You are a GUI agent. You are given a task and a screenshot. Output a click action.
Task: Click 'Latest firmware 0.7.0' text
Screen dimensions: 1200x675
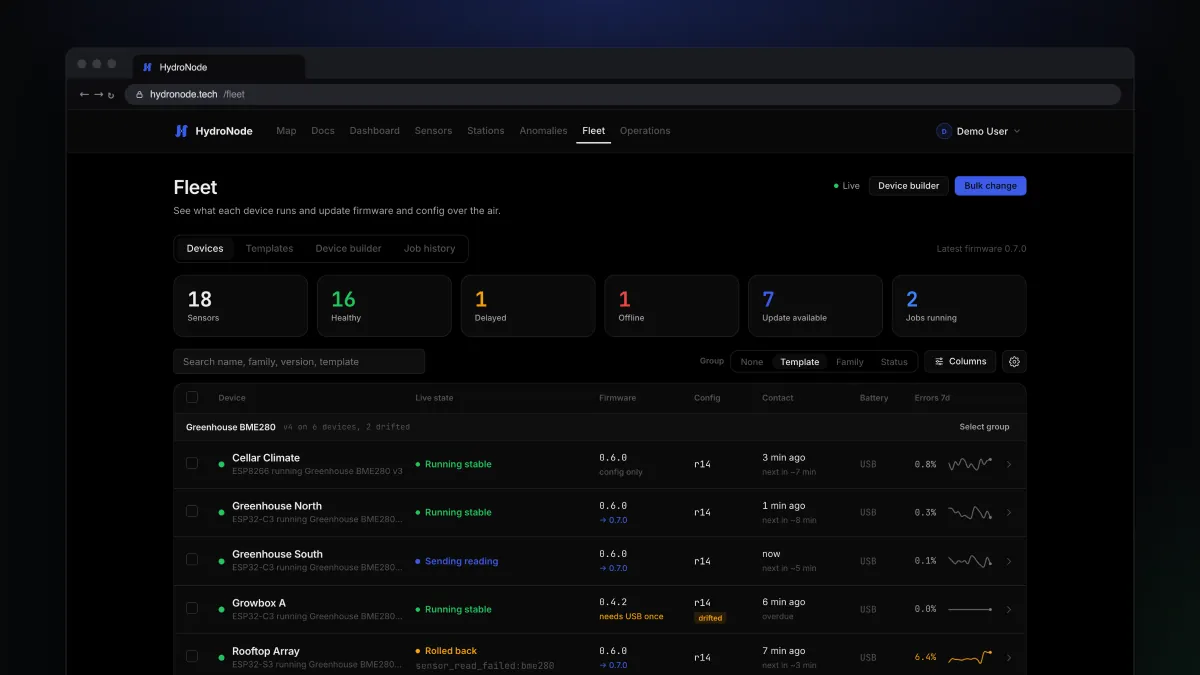point(981,249)
